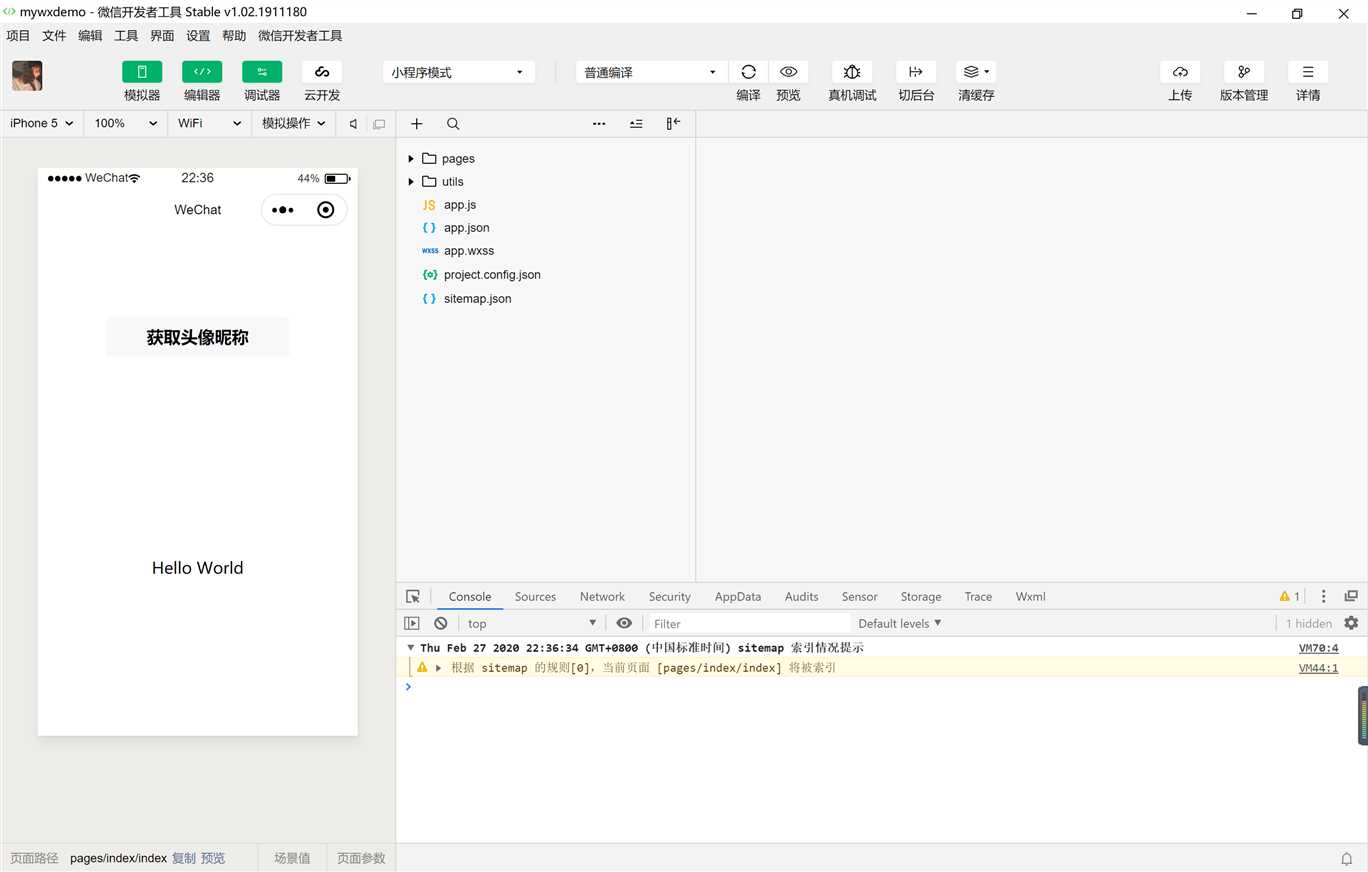Click the devtools kebab menu icon
1368x872 pixels.
pyautogui.click(x=1323, y=596)
